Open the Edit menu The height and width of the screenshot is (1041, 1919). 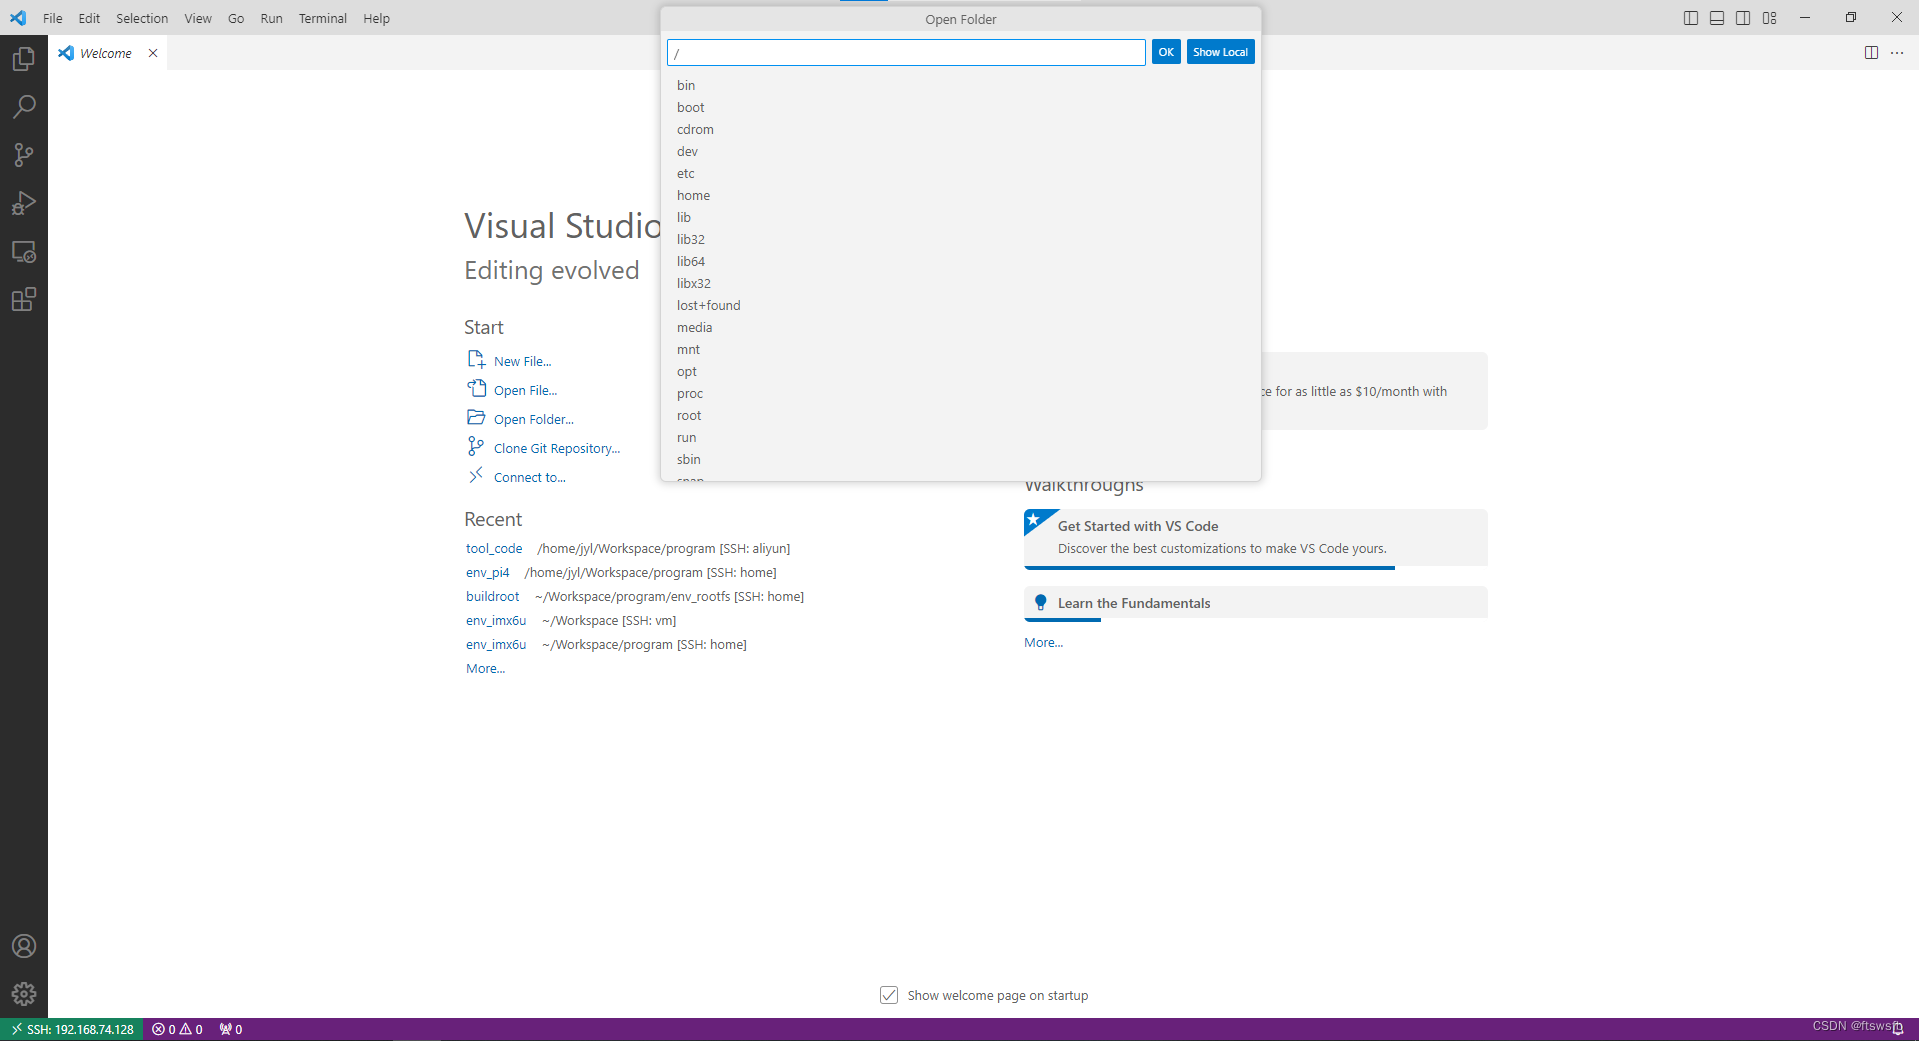[89, 18]
